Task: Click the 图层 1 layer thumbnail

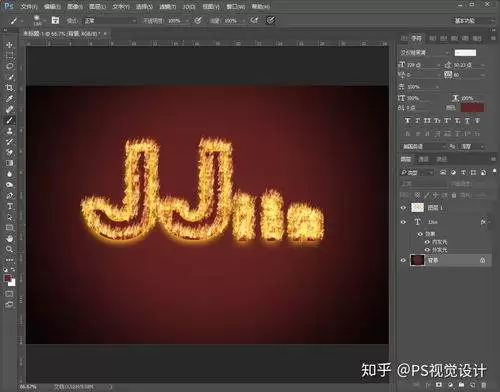Action: coord(417,208)
